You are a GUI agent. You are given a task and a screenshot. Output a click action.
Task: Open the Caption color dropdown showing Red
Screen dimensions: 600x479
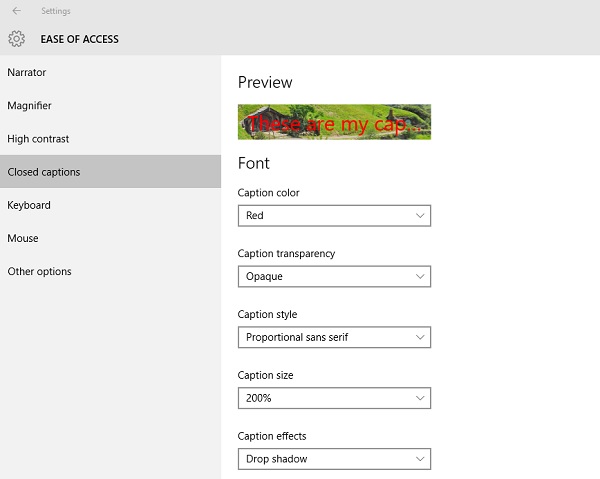coord(334,216)
